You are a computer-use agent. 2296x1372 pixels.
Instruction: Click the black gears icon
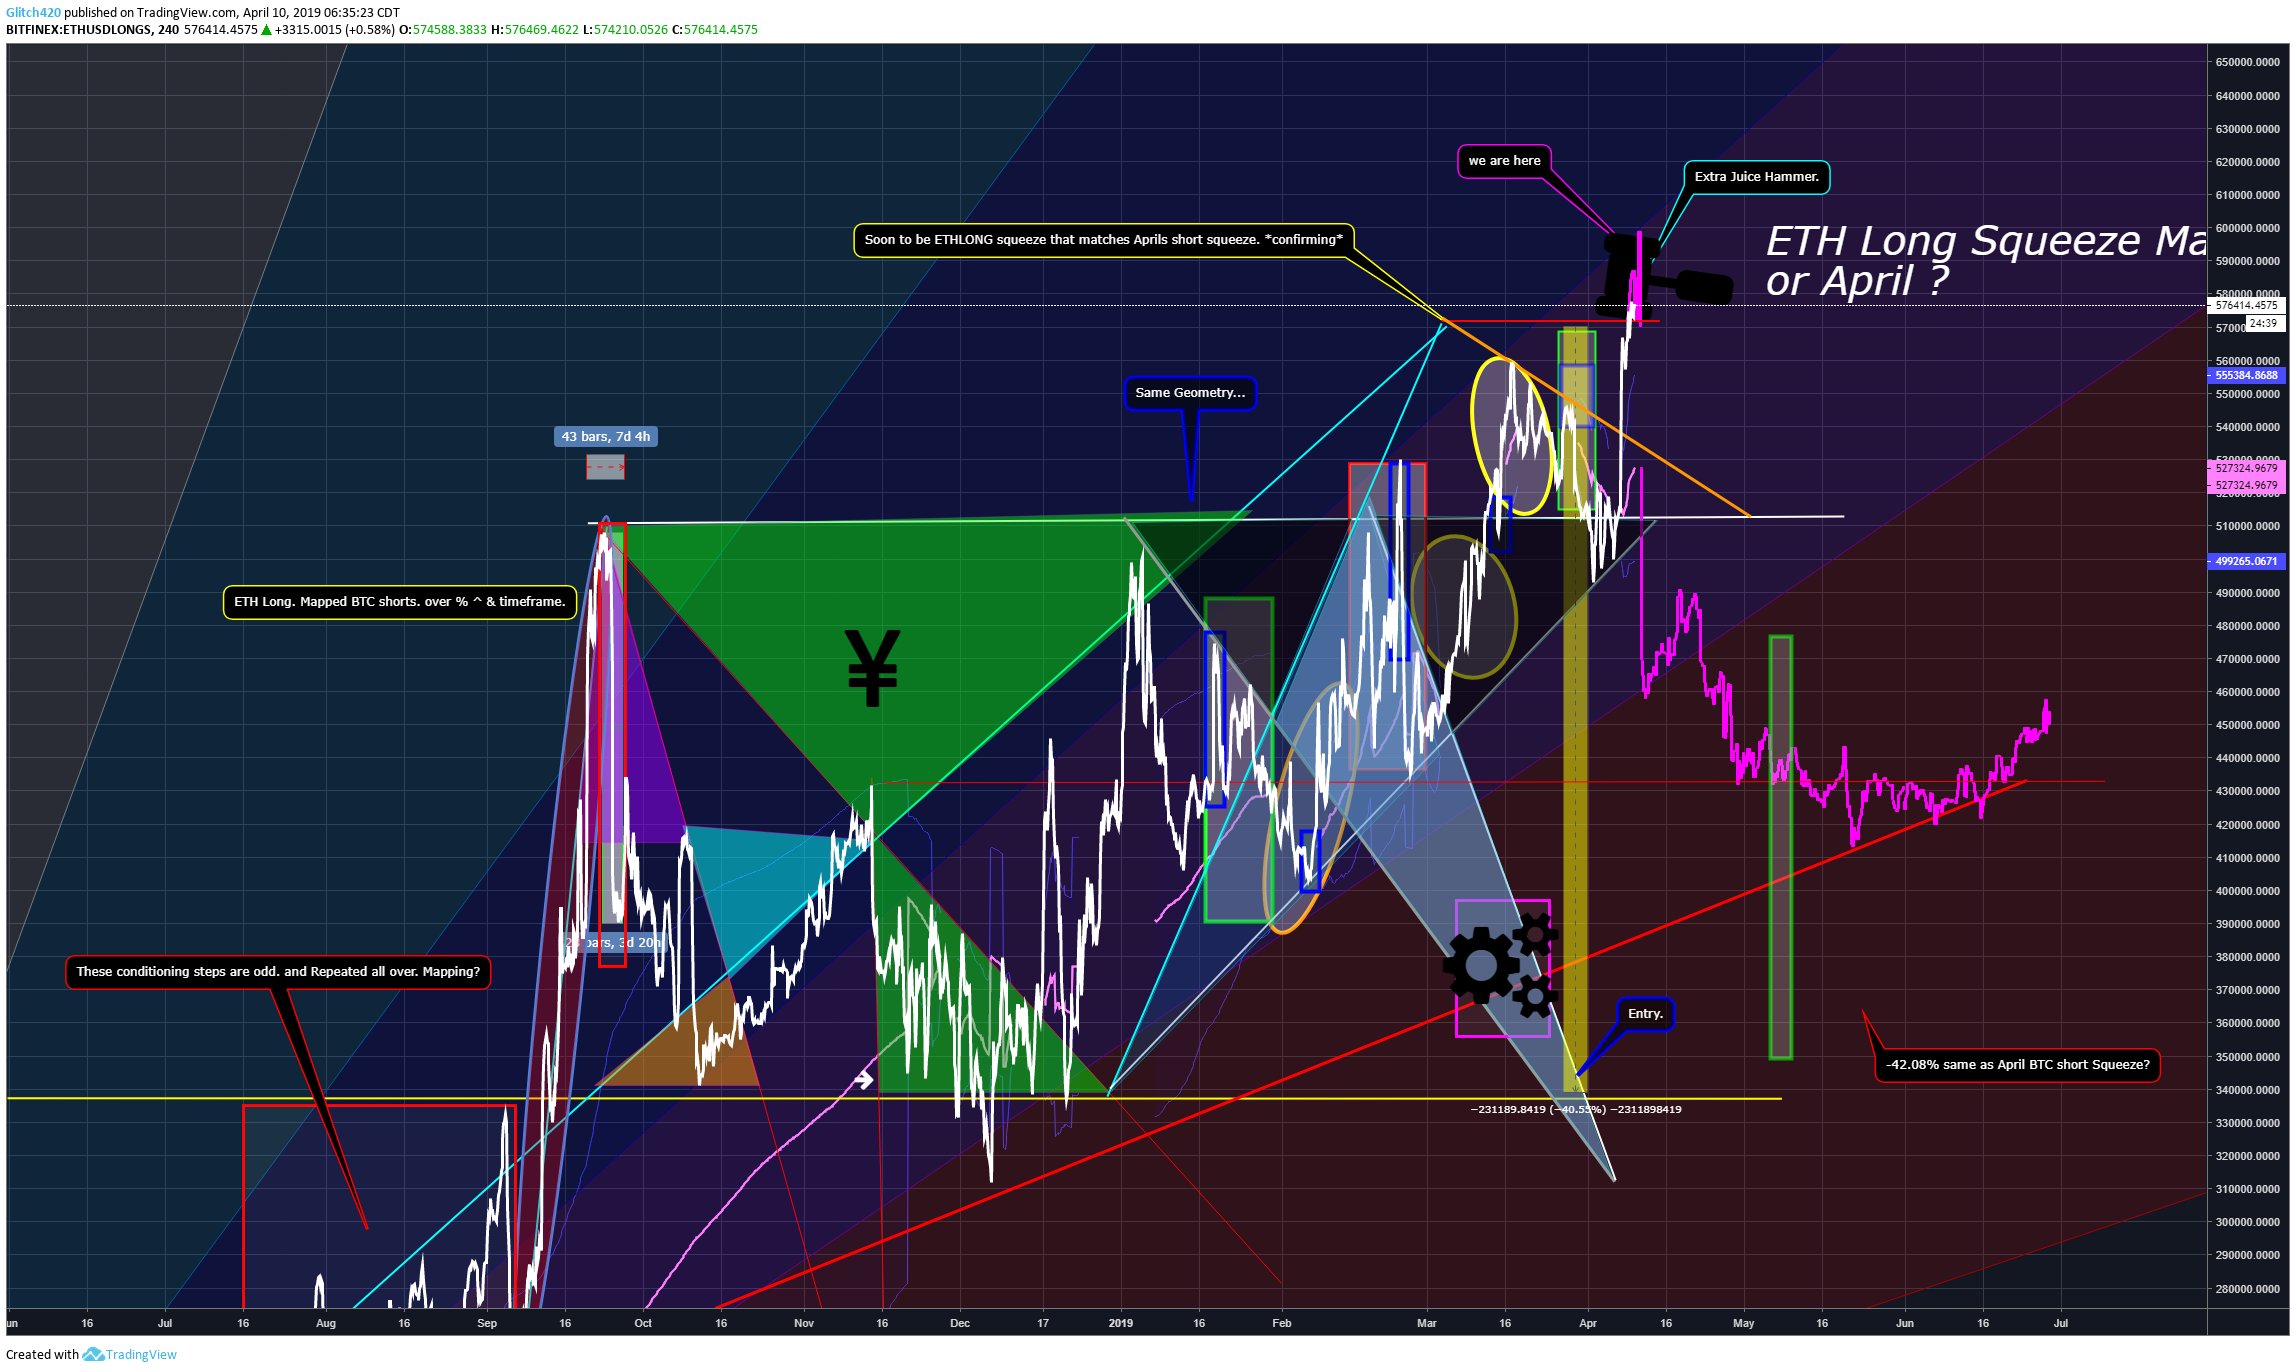(1500, 967)
